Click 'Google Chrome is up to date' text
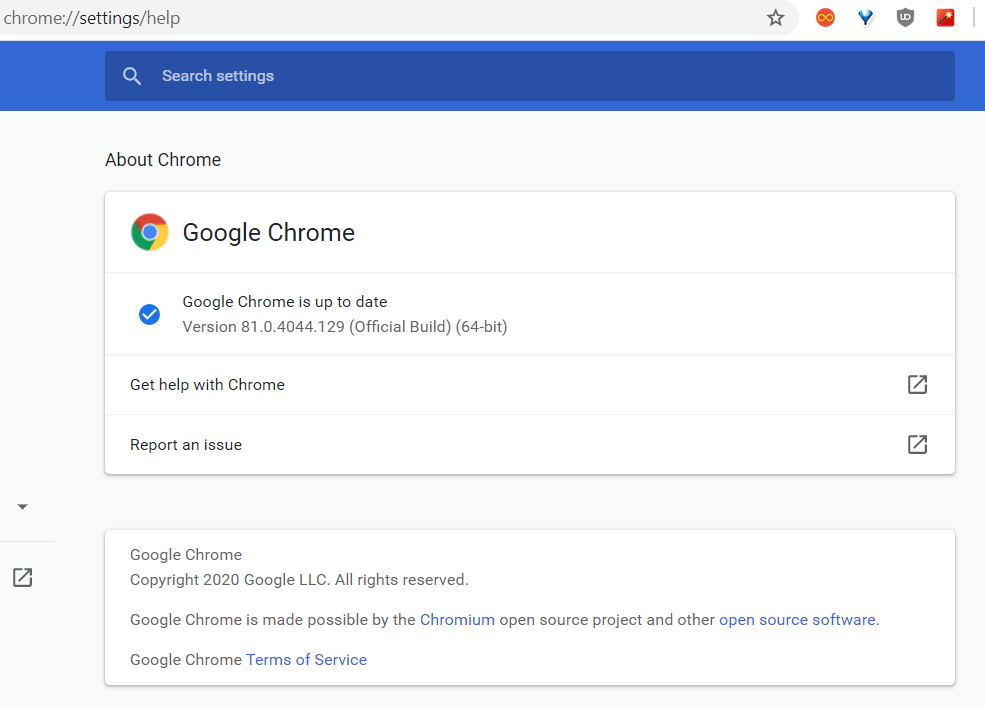The height and width of the screenshot is (708, 985). [285, 302]
